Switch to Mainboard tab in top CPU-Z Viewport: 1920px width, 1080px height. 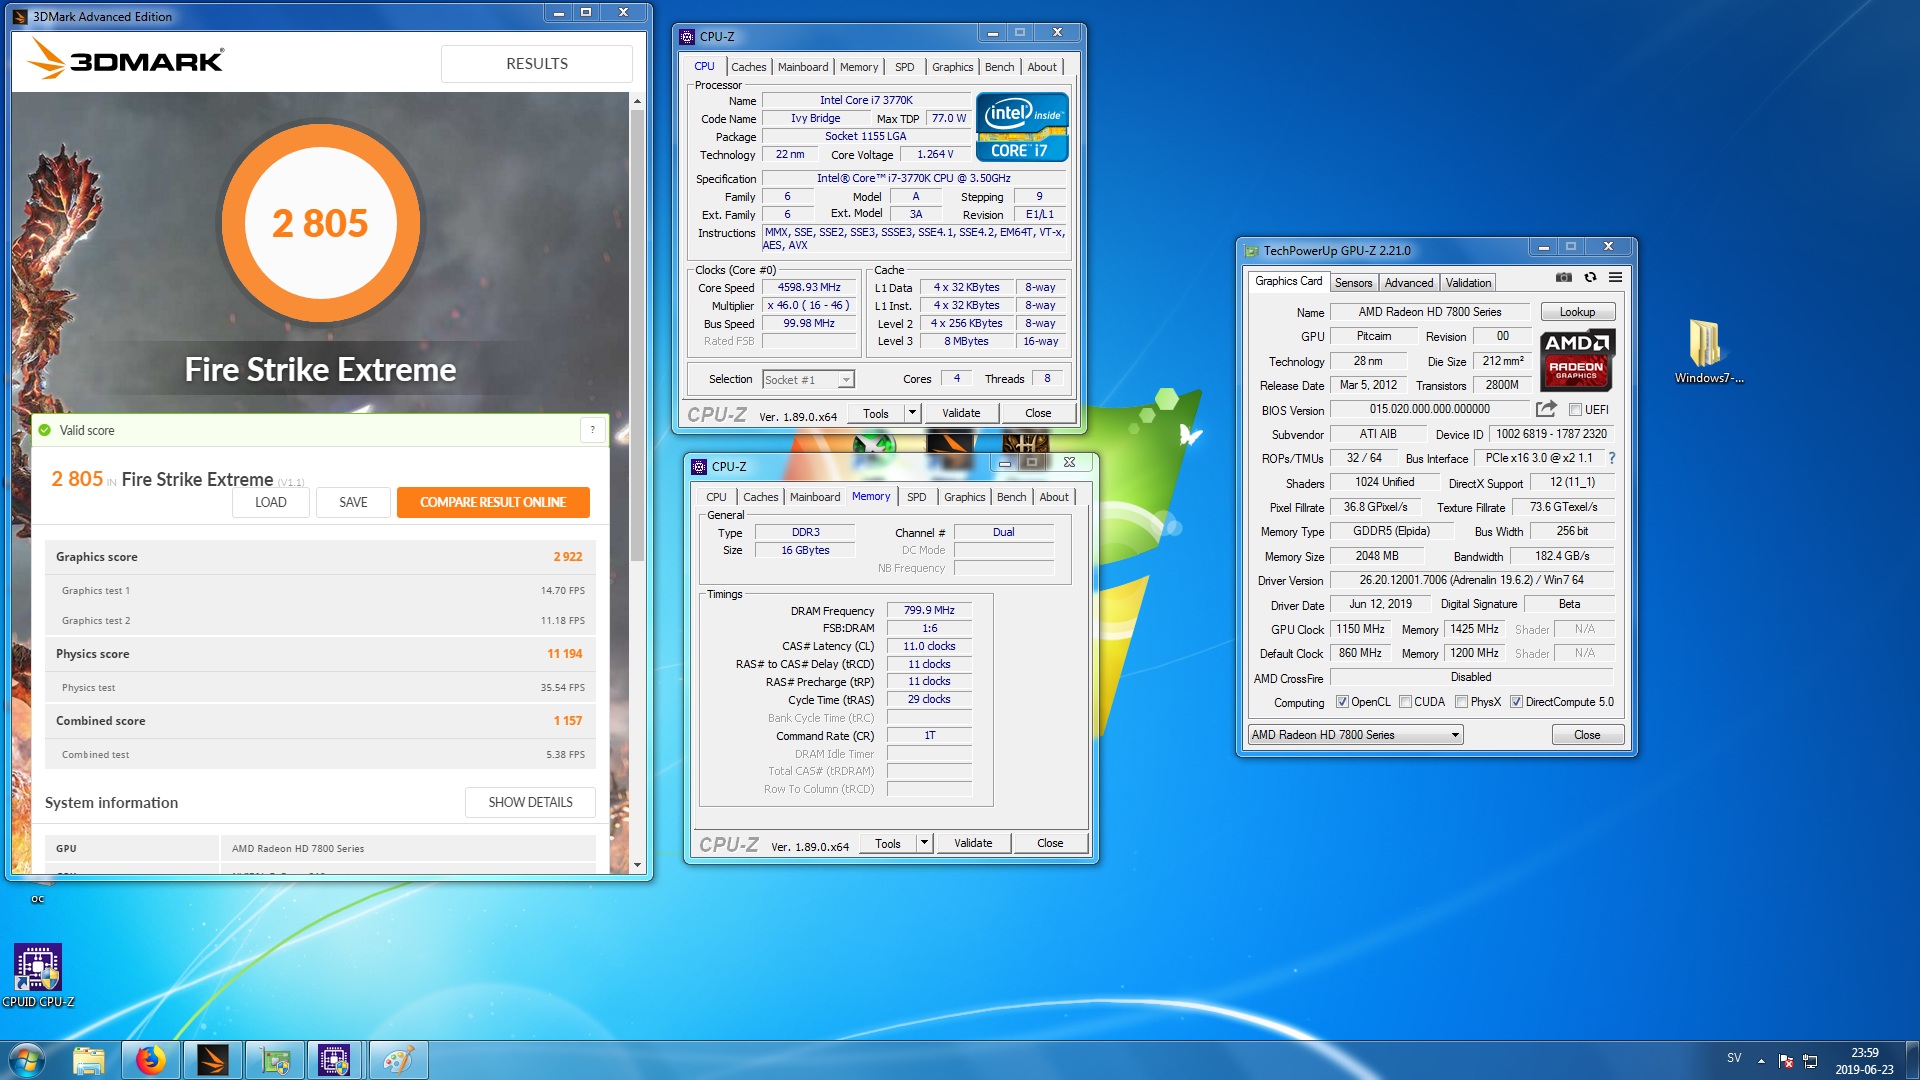803,67
